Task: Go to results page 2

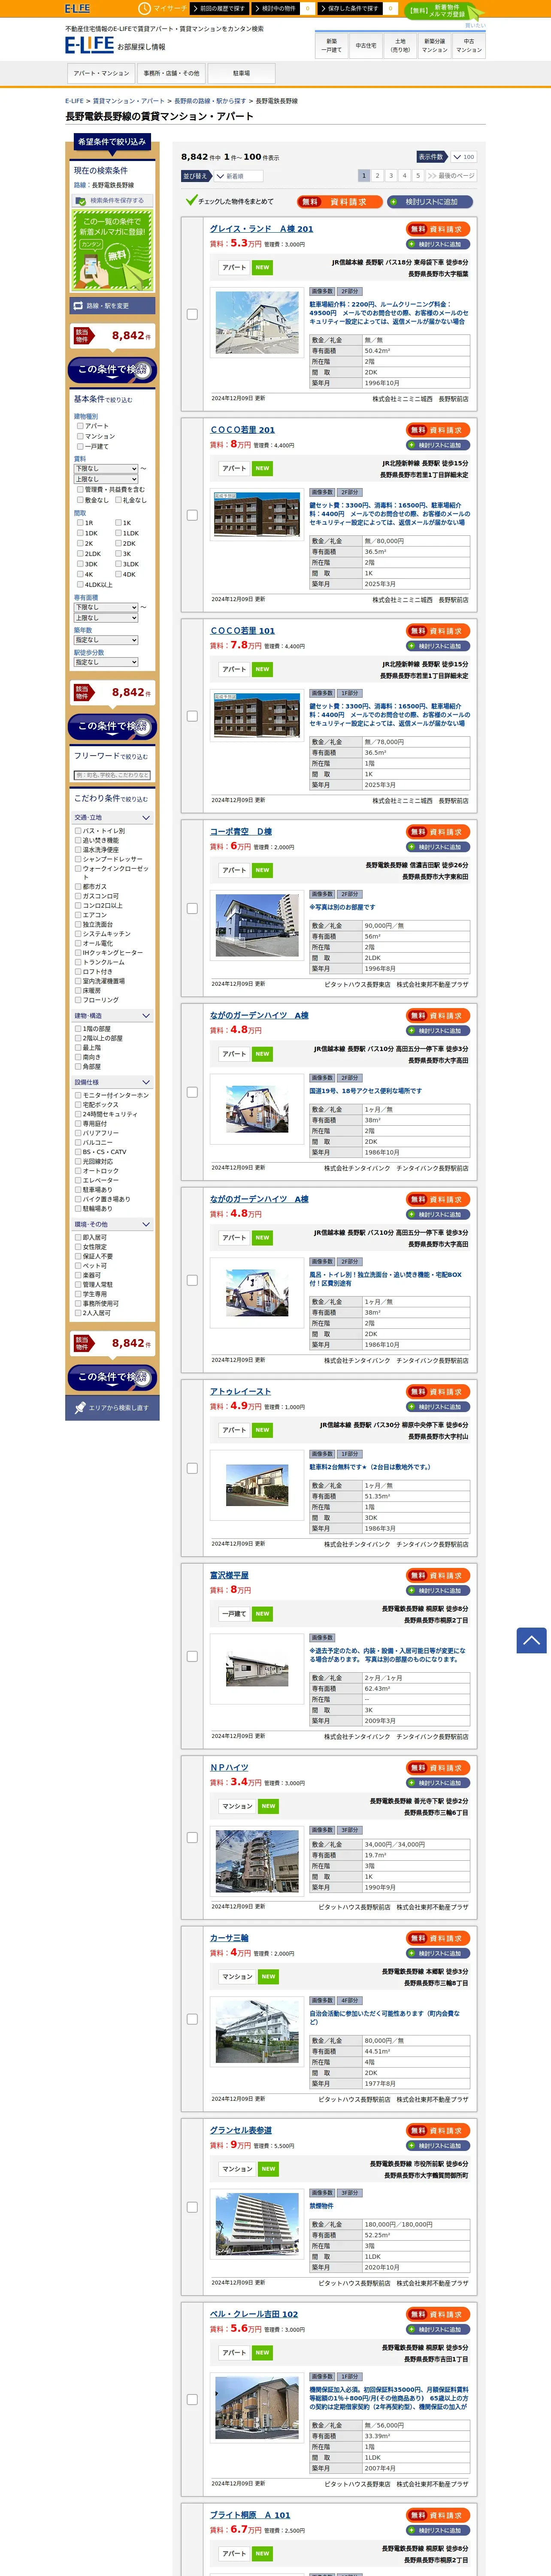Action: (x=377, y=175)
